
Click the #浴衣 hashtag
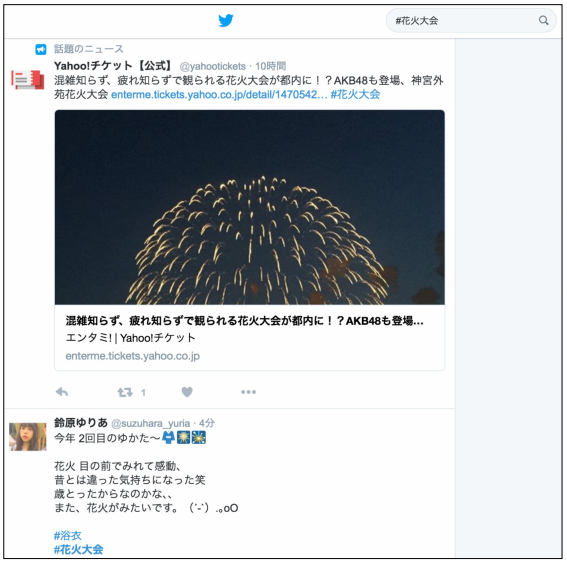click(x=68, y=535)
